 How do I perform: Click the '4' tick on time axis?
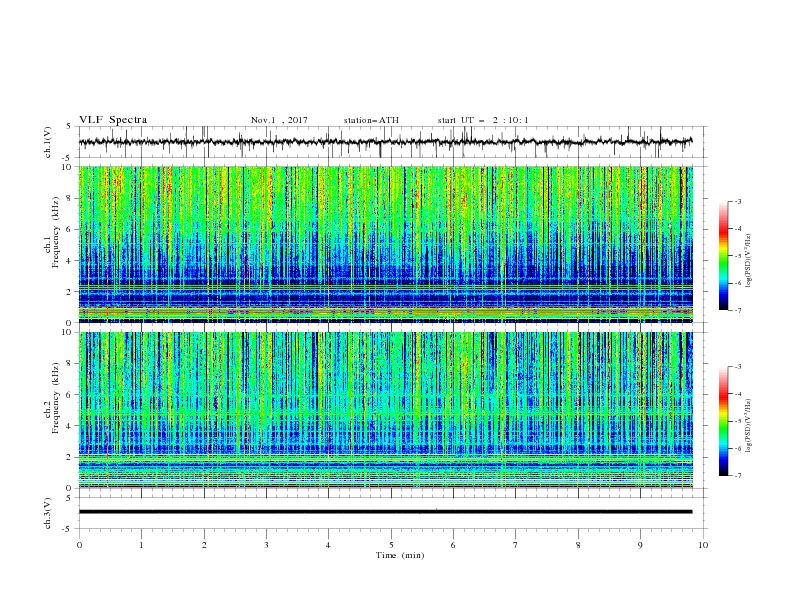click(329, 545)
